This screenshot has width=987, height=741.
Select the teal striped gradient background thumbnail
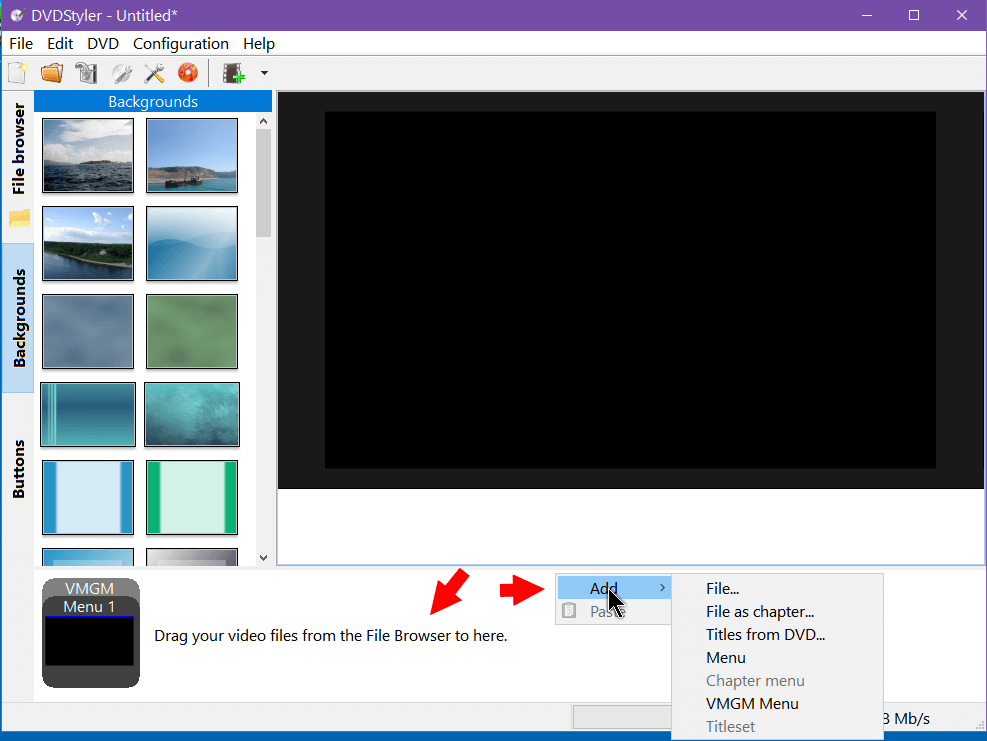click(x=88, y=414)
